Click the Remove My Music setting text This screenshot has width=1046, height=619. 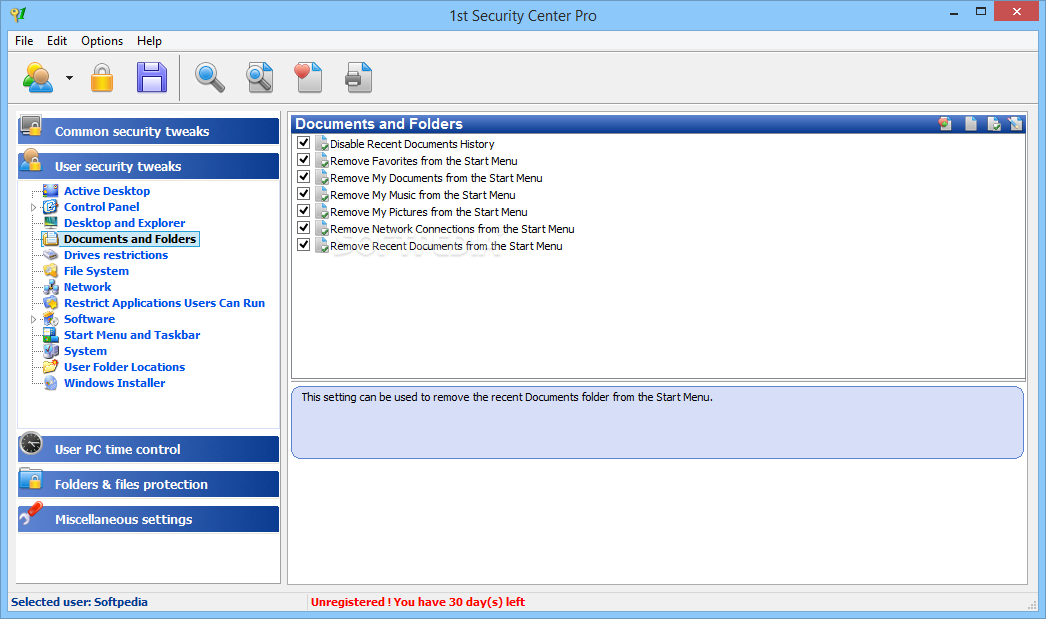[x=423, y=195]
